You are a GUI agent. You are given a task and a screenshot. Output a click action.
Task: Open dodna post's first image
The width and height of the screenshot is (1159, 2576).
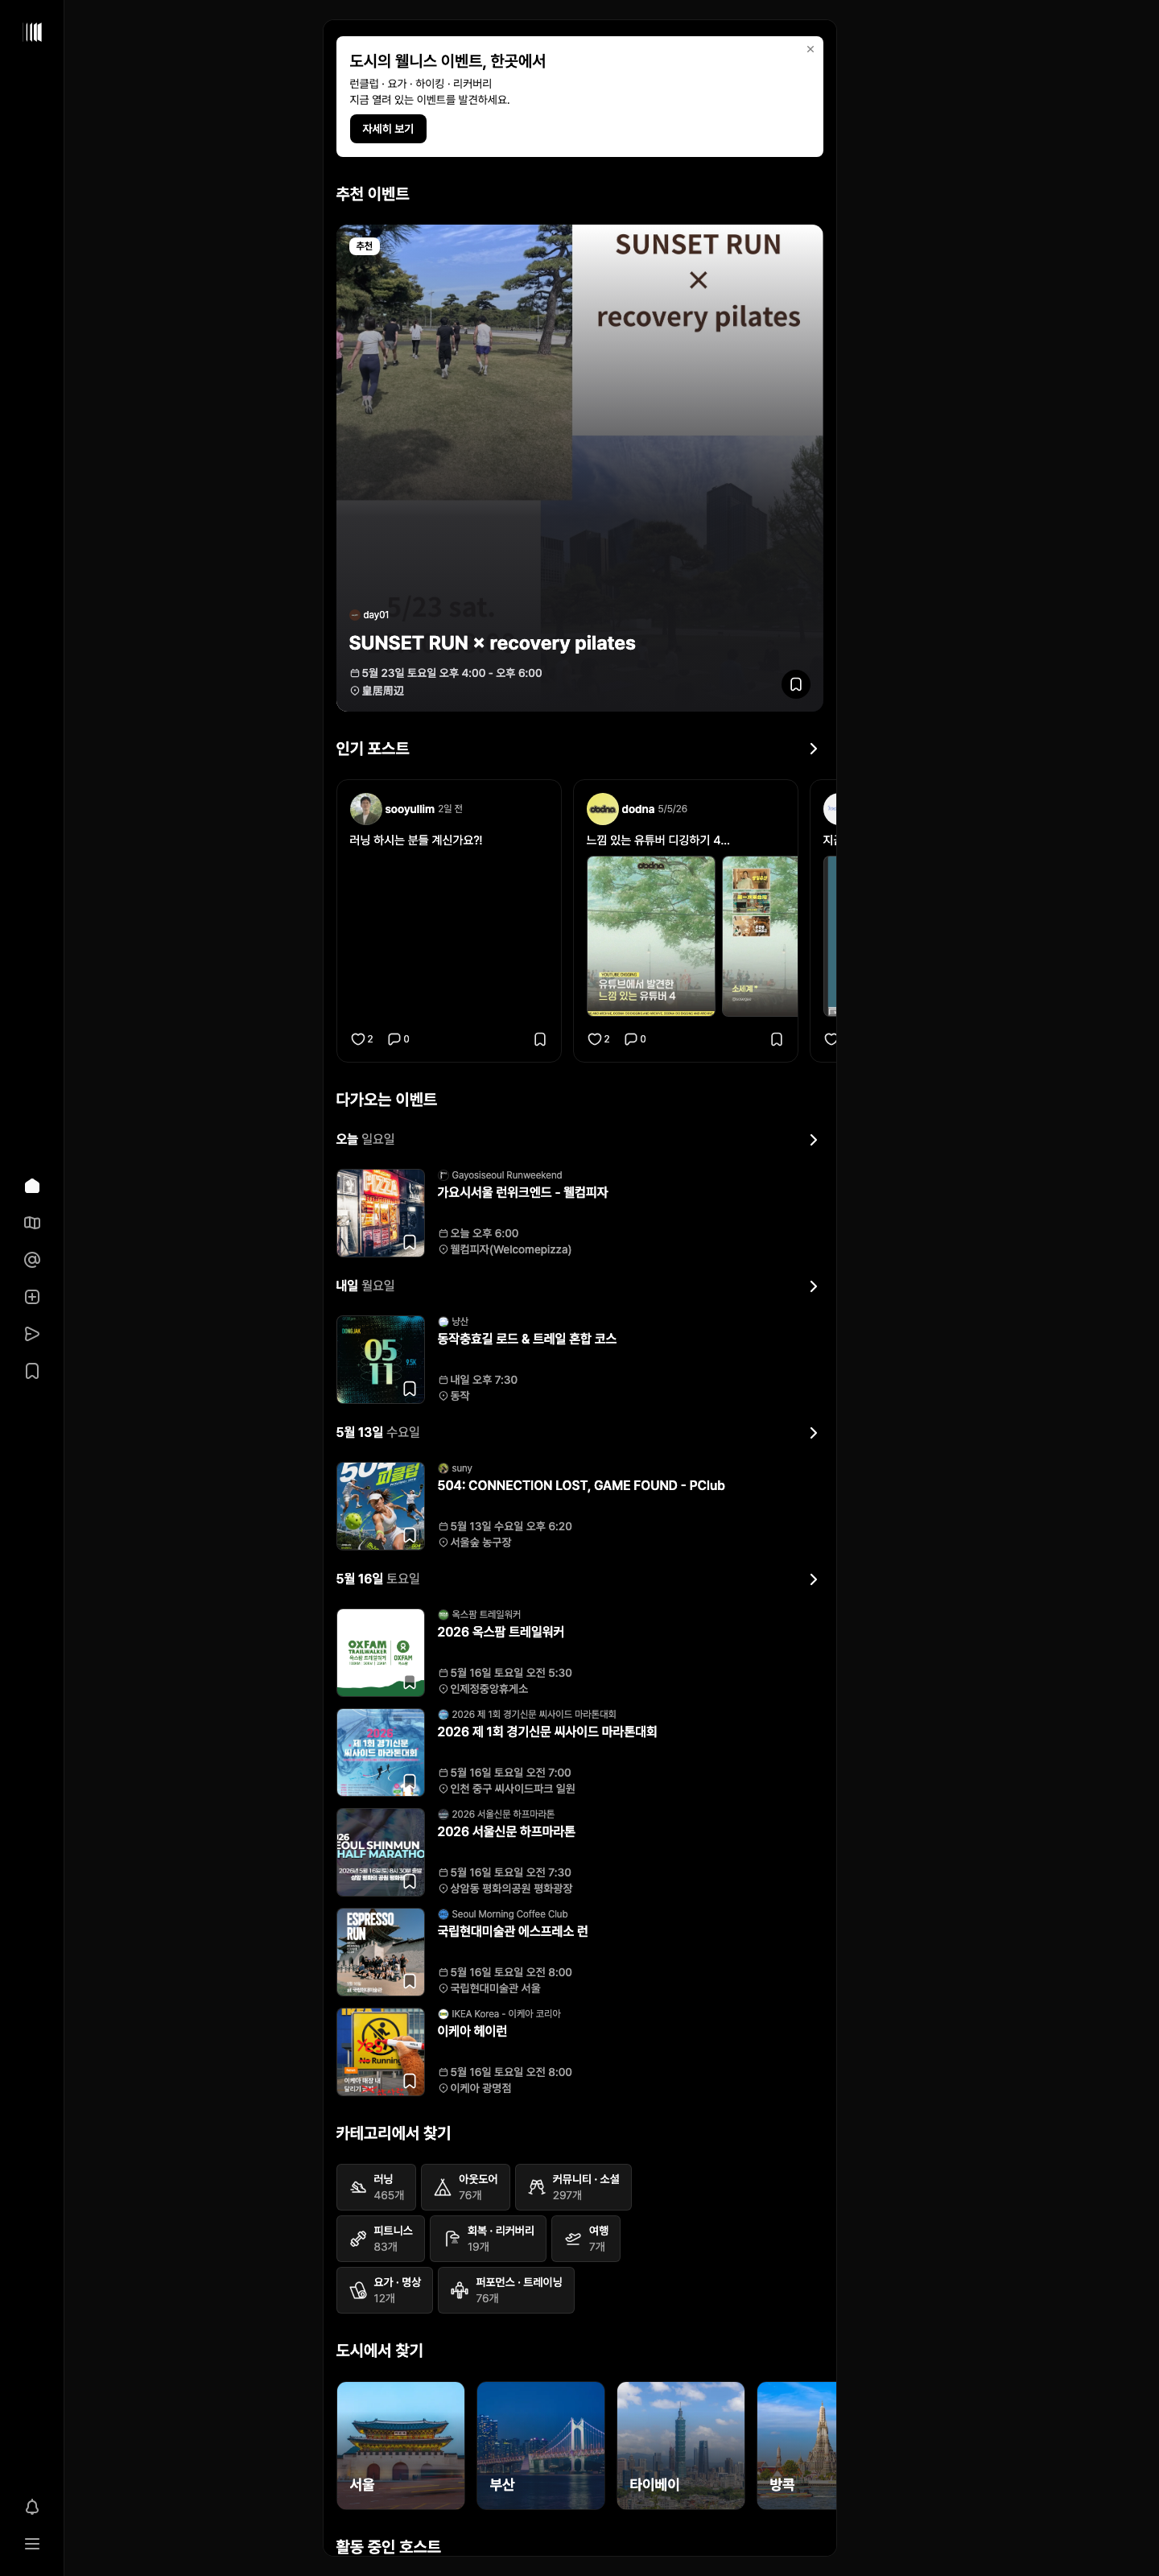(x=651, y=936)
